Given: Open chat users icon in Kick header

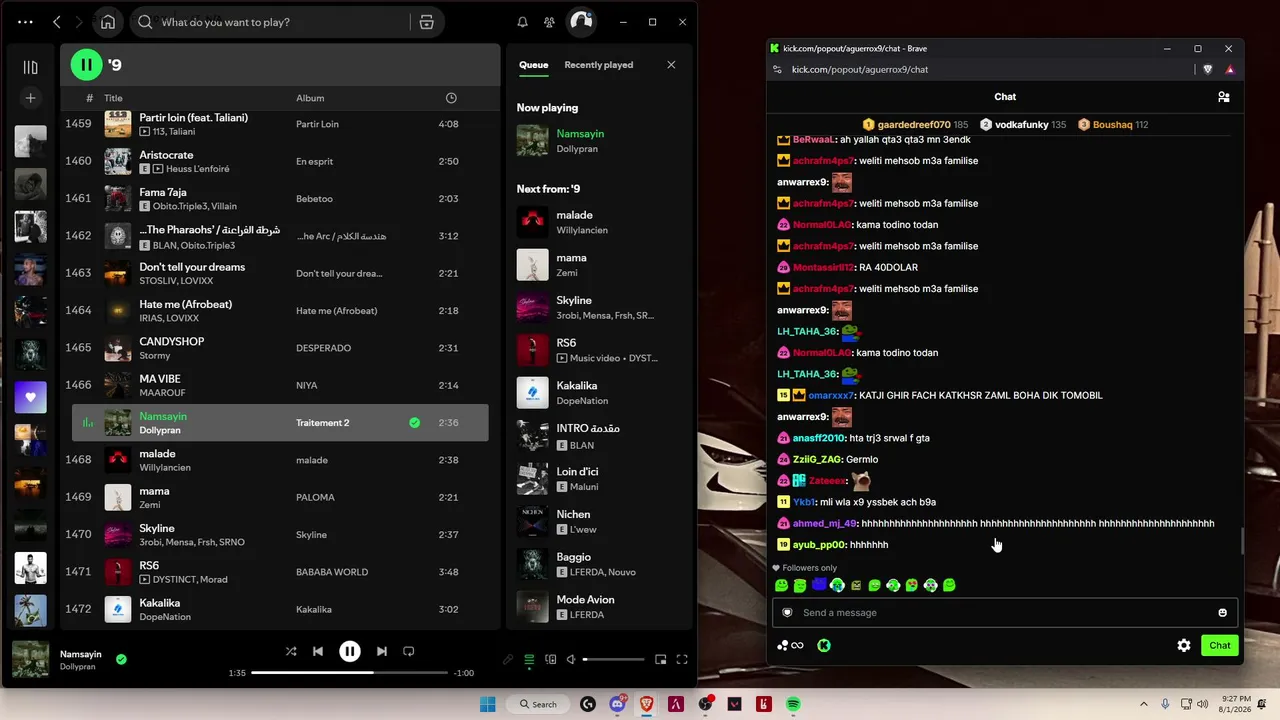Looking at the screenshot, I should pyautogui.click(x=1223, y=97).
